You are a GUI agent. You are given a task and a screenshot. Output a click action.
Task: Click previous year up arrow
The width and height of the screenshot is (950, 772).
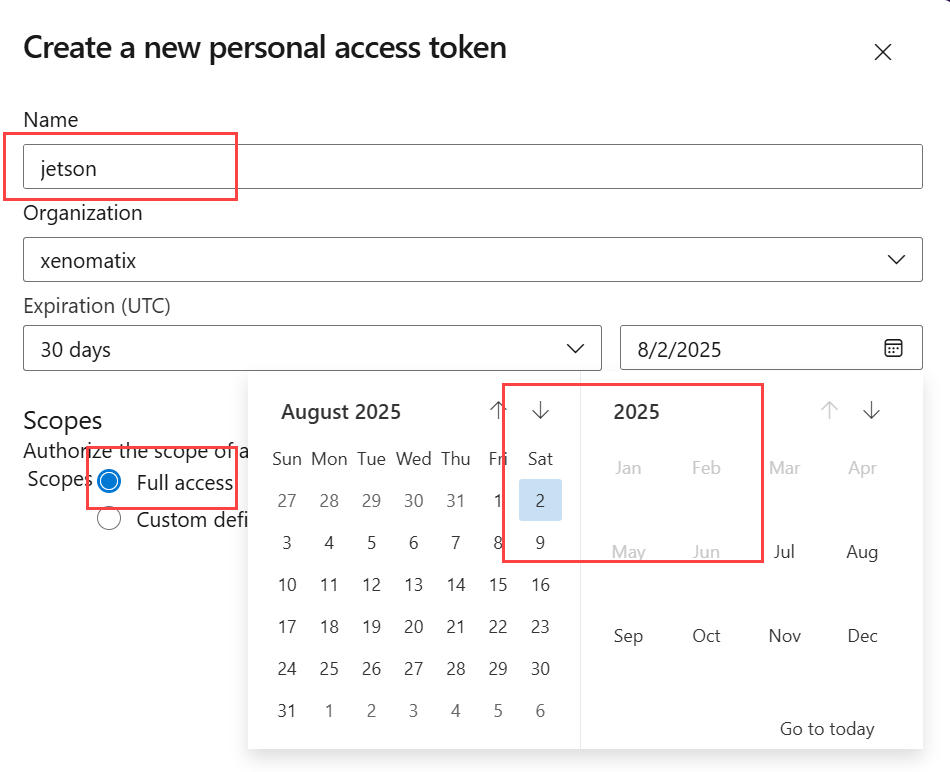(829, 410)
